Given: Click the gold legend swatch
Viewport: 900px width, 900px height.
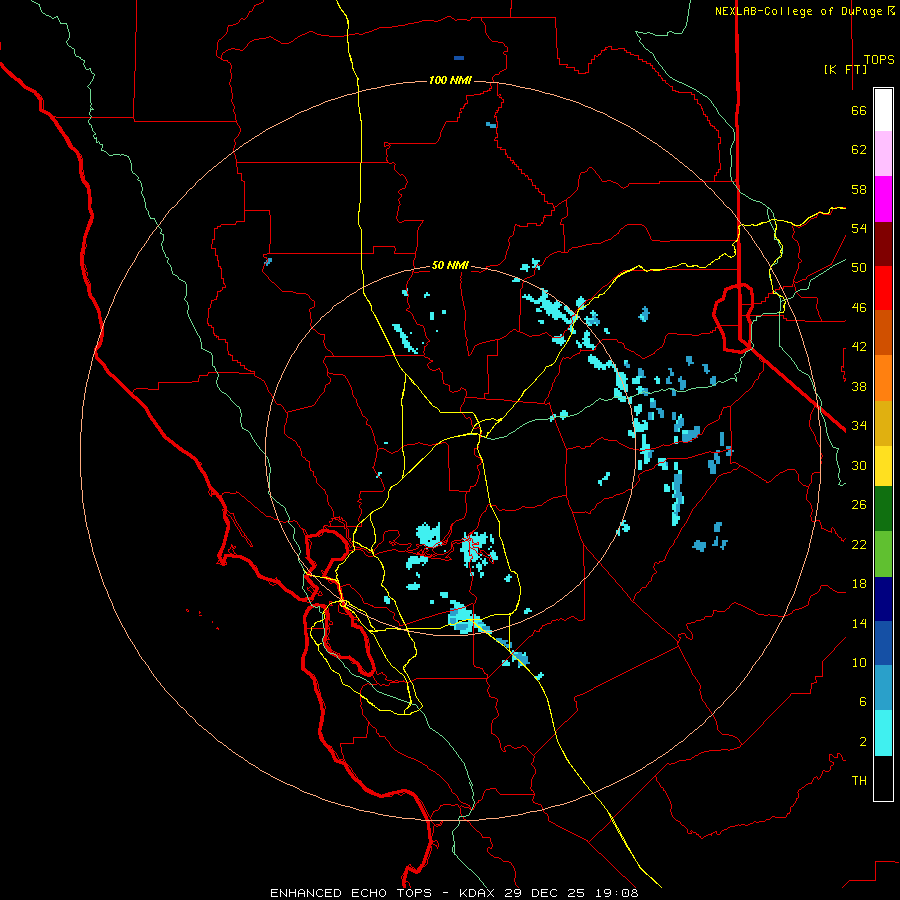Looking at the screenshot, I should 883,423.
